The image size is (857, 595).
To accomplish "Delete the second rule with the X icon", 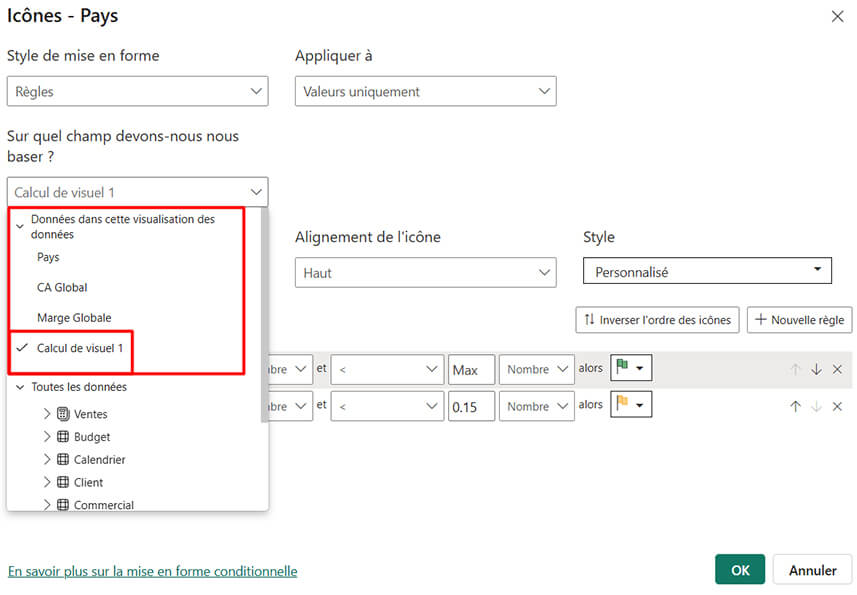I will pyautogui.click(x=836, y=406).
